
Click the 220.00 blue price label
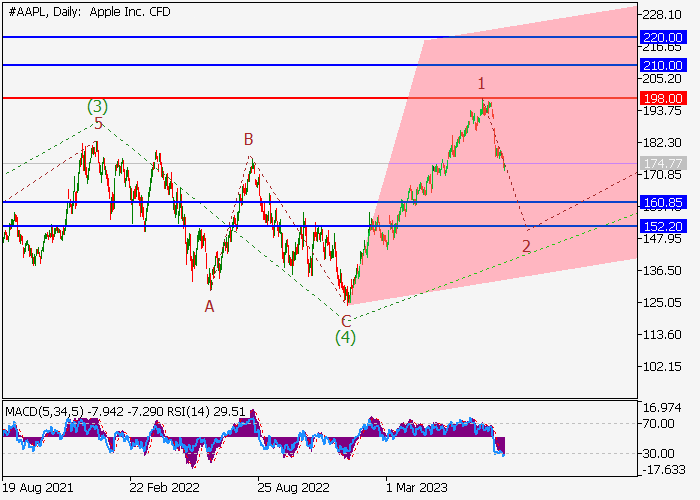[662, 37]
